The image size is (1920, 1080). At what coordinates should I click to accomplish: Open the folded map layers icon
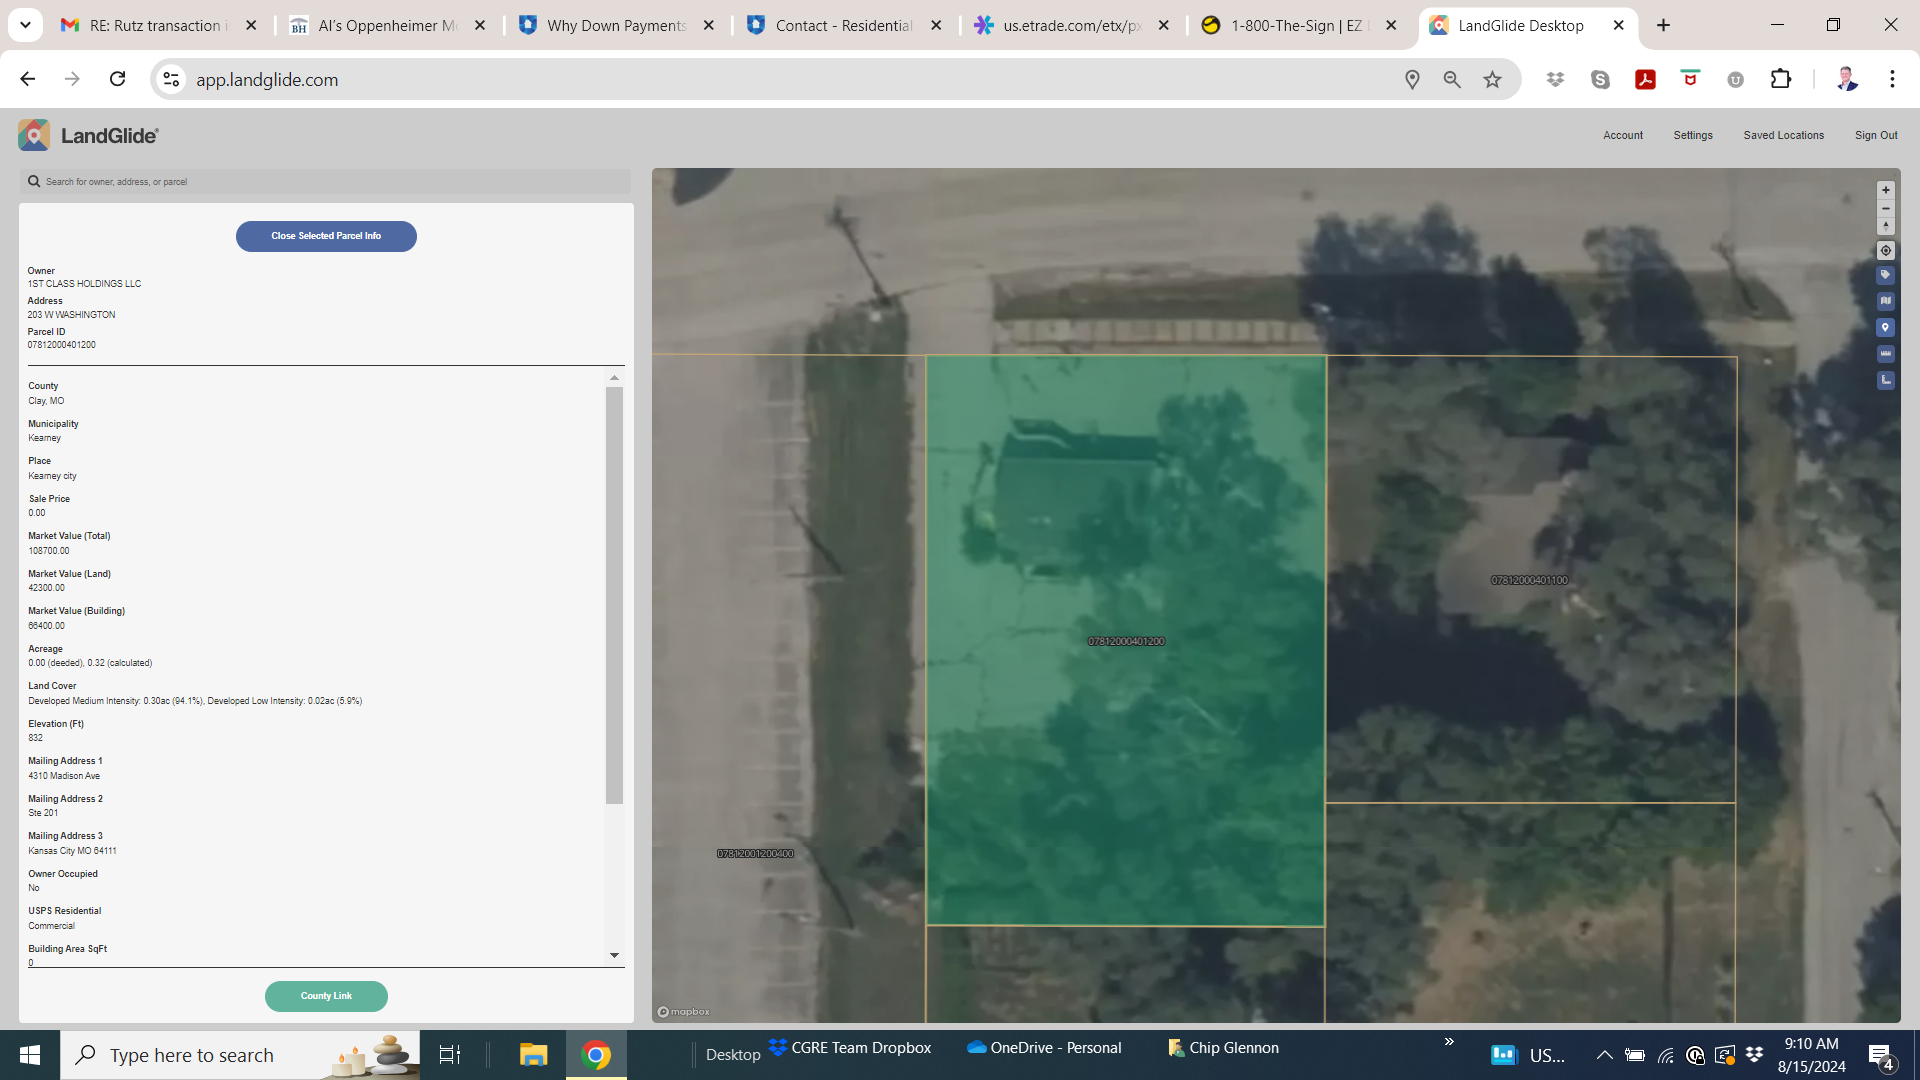click(1885, 301)
